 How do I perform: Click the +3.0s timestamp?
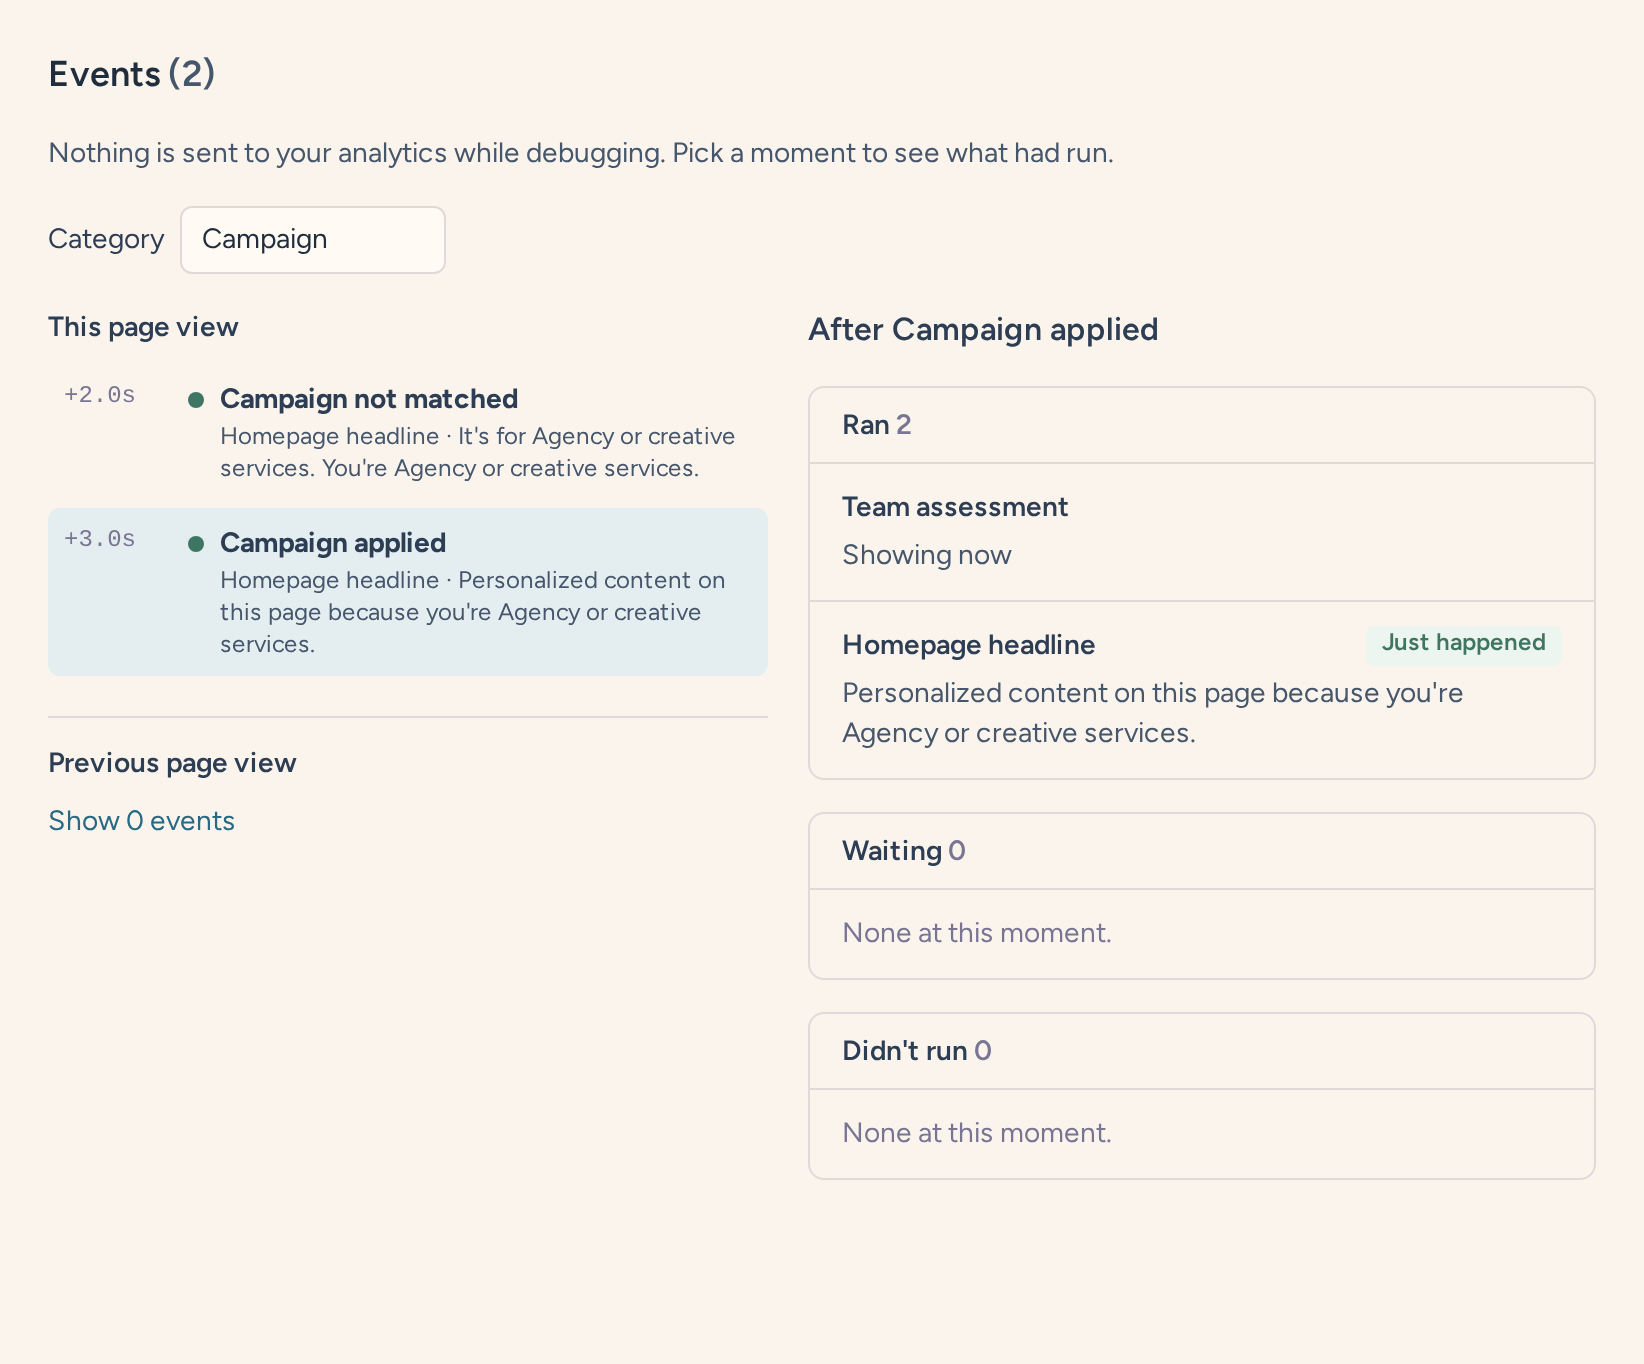pyautogui.click(x=100, y=539)
